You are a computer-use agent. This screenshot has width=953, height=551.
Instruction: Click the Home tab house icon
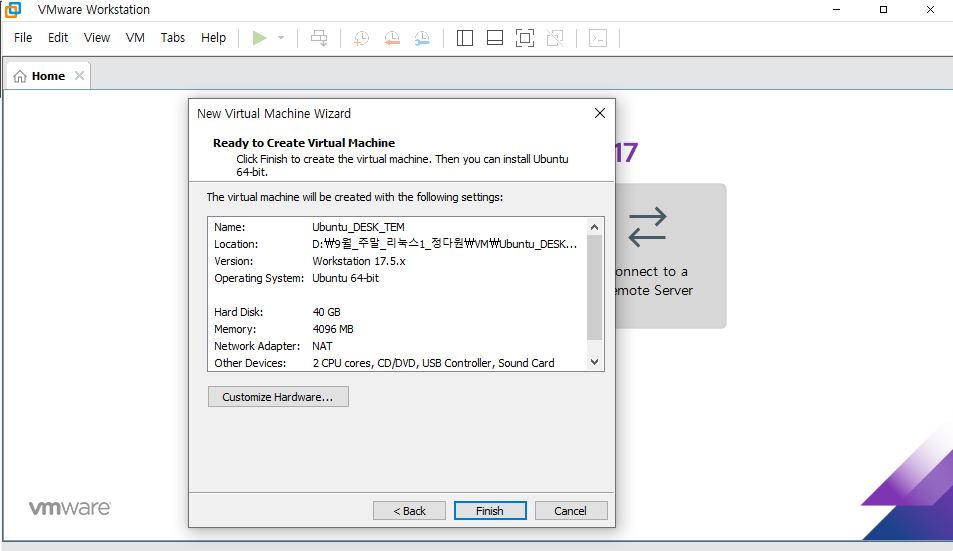pyautogui.click(x=20, y=76)
